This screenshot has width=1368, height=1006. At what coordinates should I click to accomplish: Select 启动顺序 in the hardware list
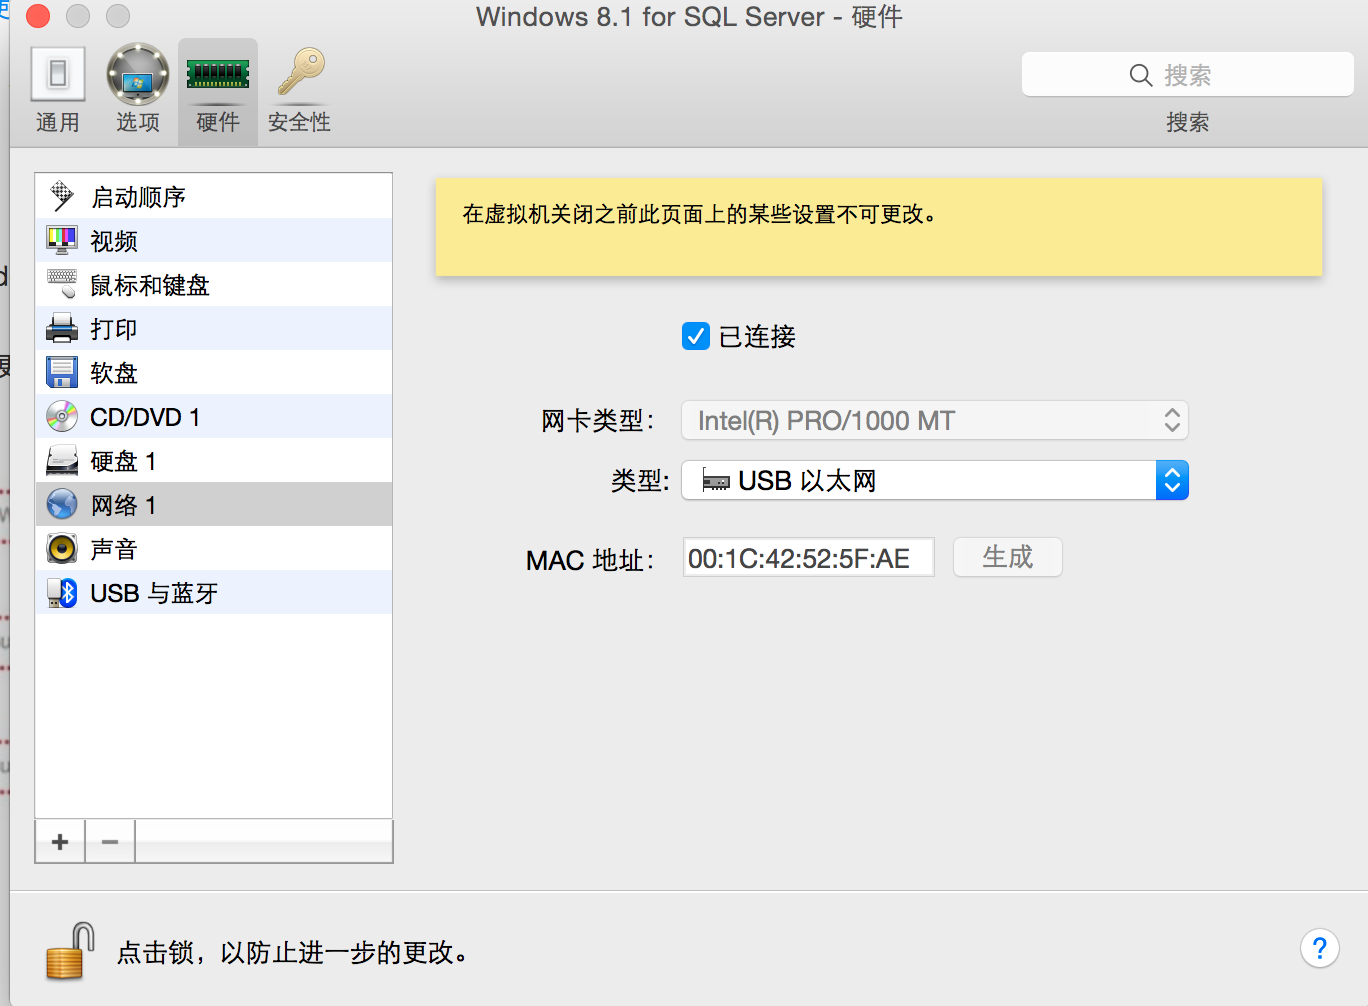214,196
